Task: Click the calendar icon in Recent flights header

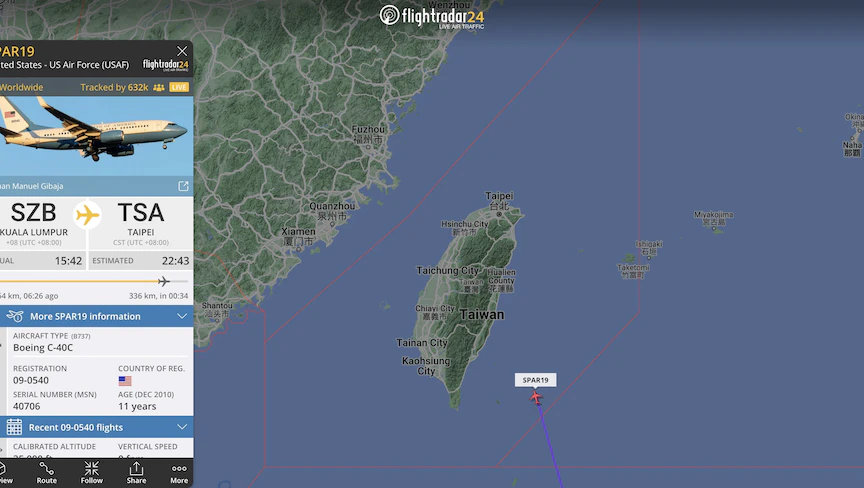Action: pyautogui.click(x=14, y=427)
